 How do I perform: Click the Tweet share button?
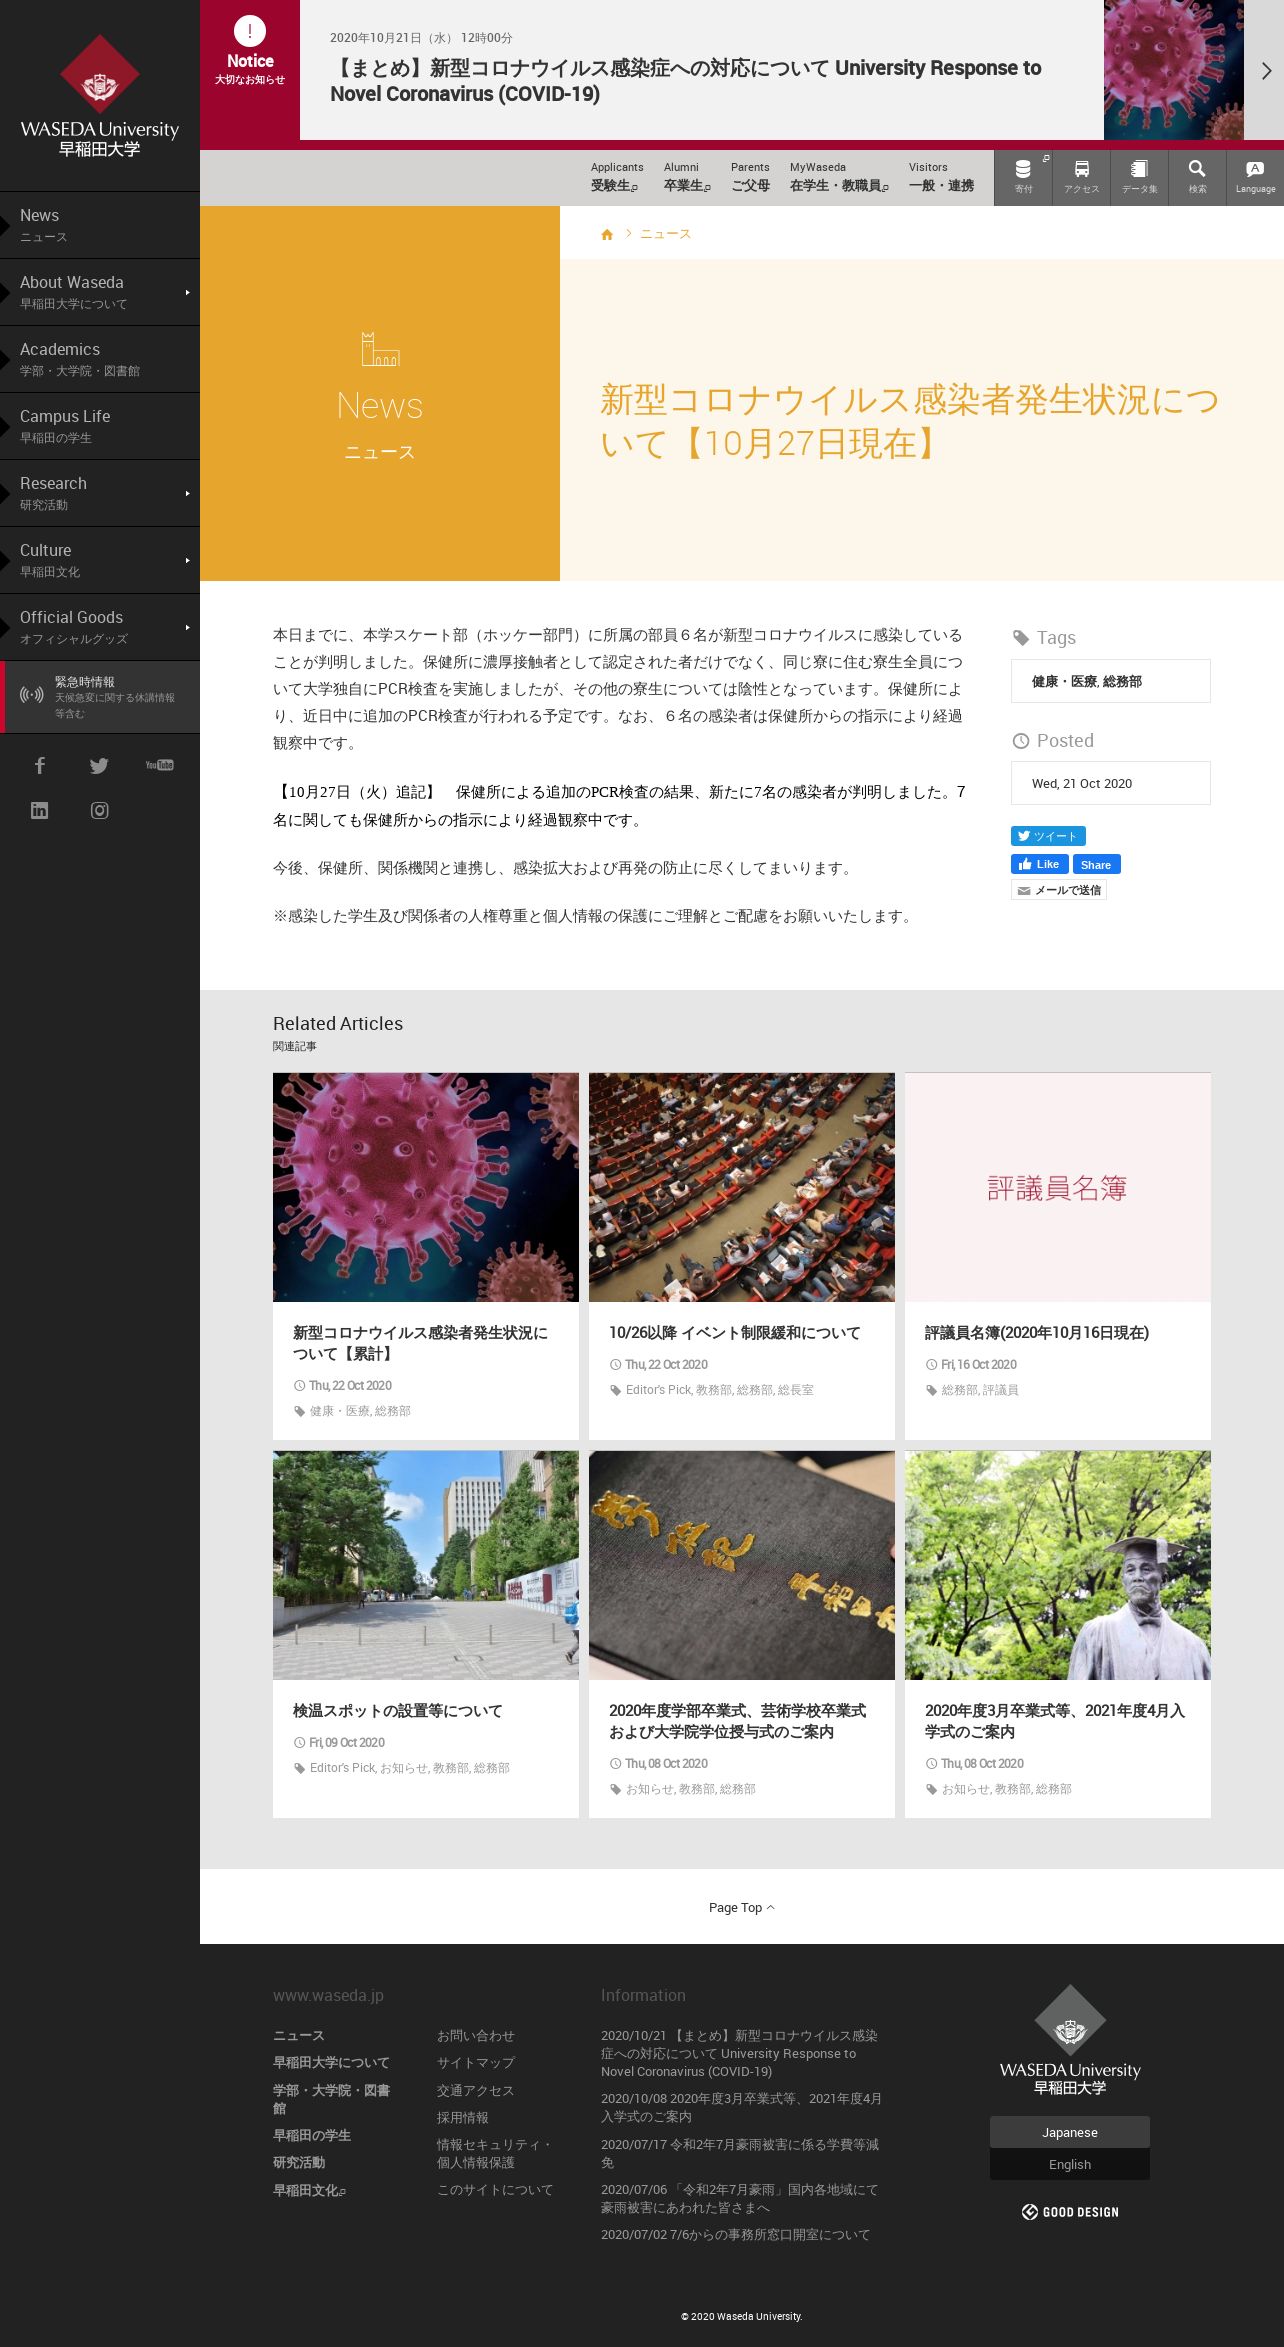point(1047,836)
